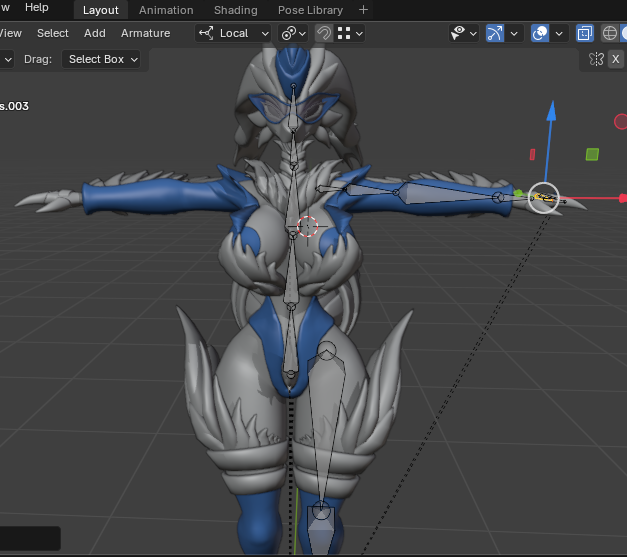The width and height of the screenshot is (627, 557).
Task: Expand gizmo options dropdown arrow
Action: (x=514, y=33)
